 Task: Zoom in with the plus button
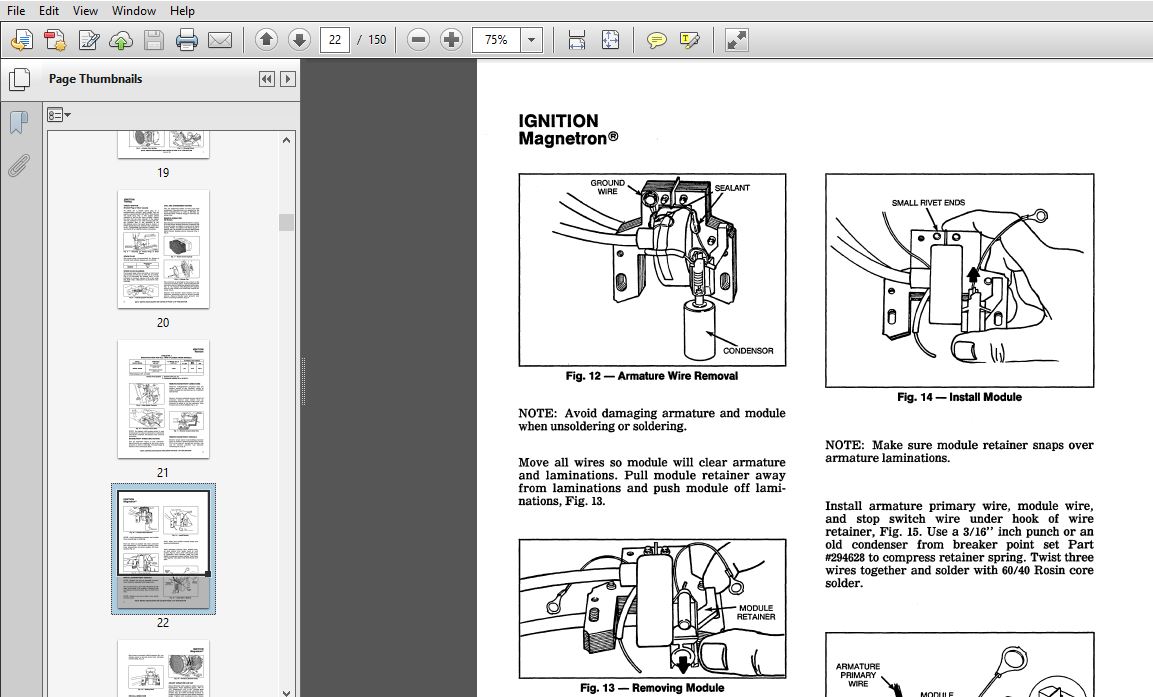451,40
